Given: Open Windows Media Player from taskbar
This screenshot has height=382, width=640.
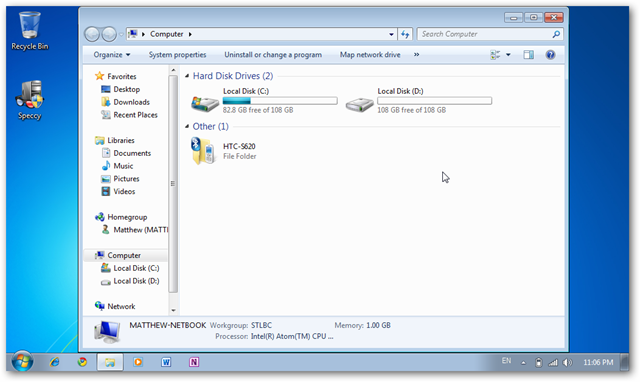Looking at the screenshot, I should (x=138, y=362).
